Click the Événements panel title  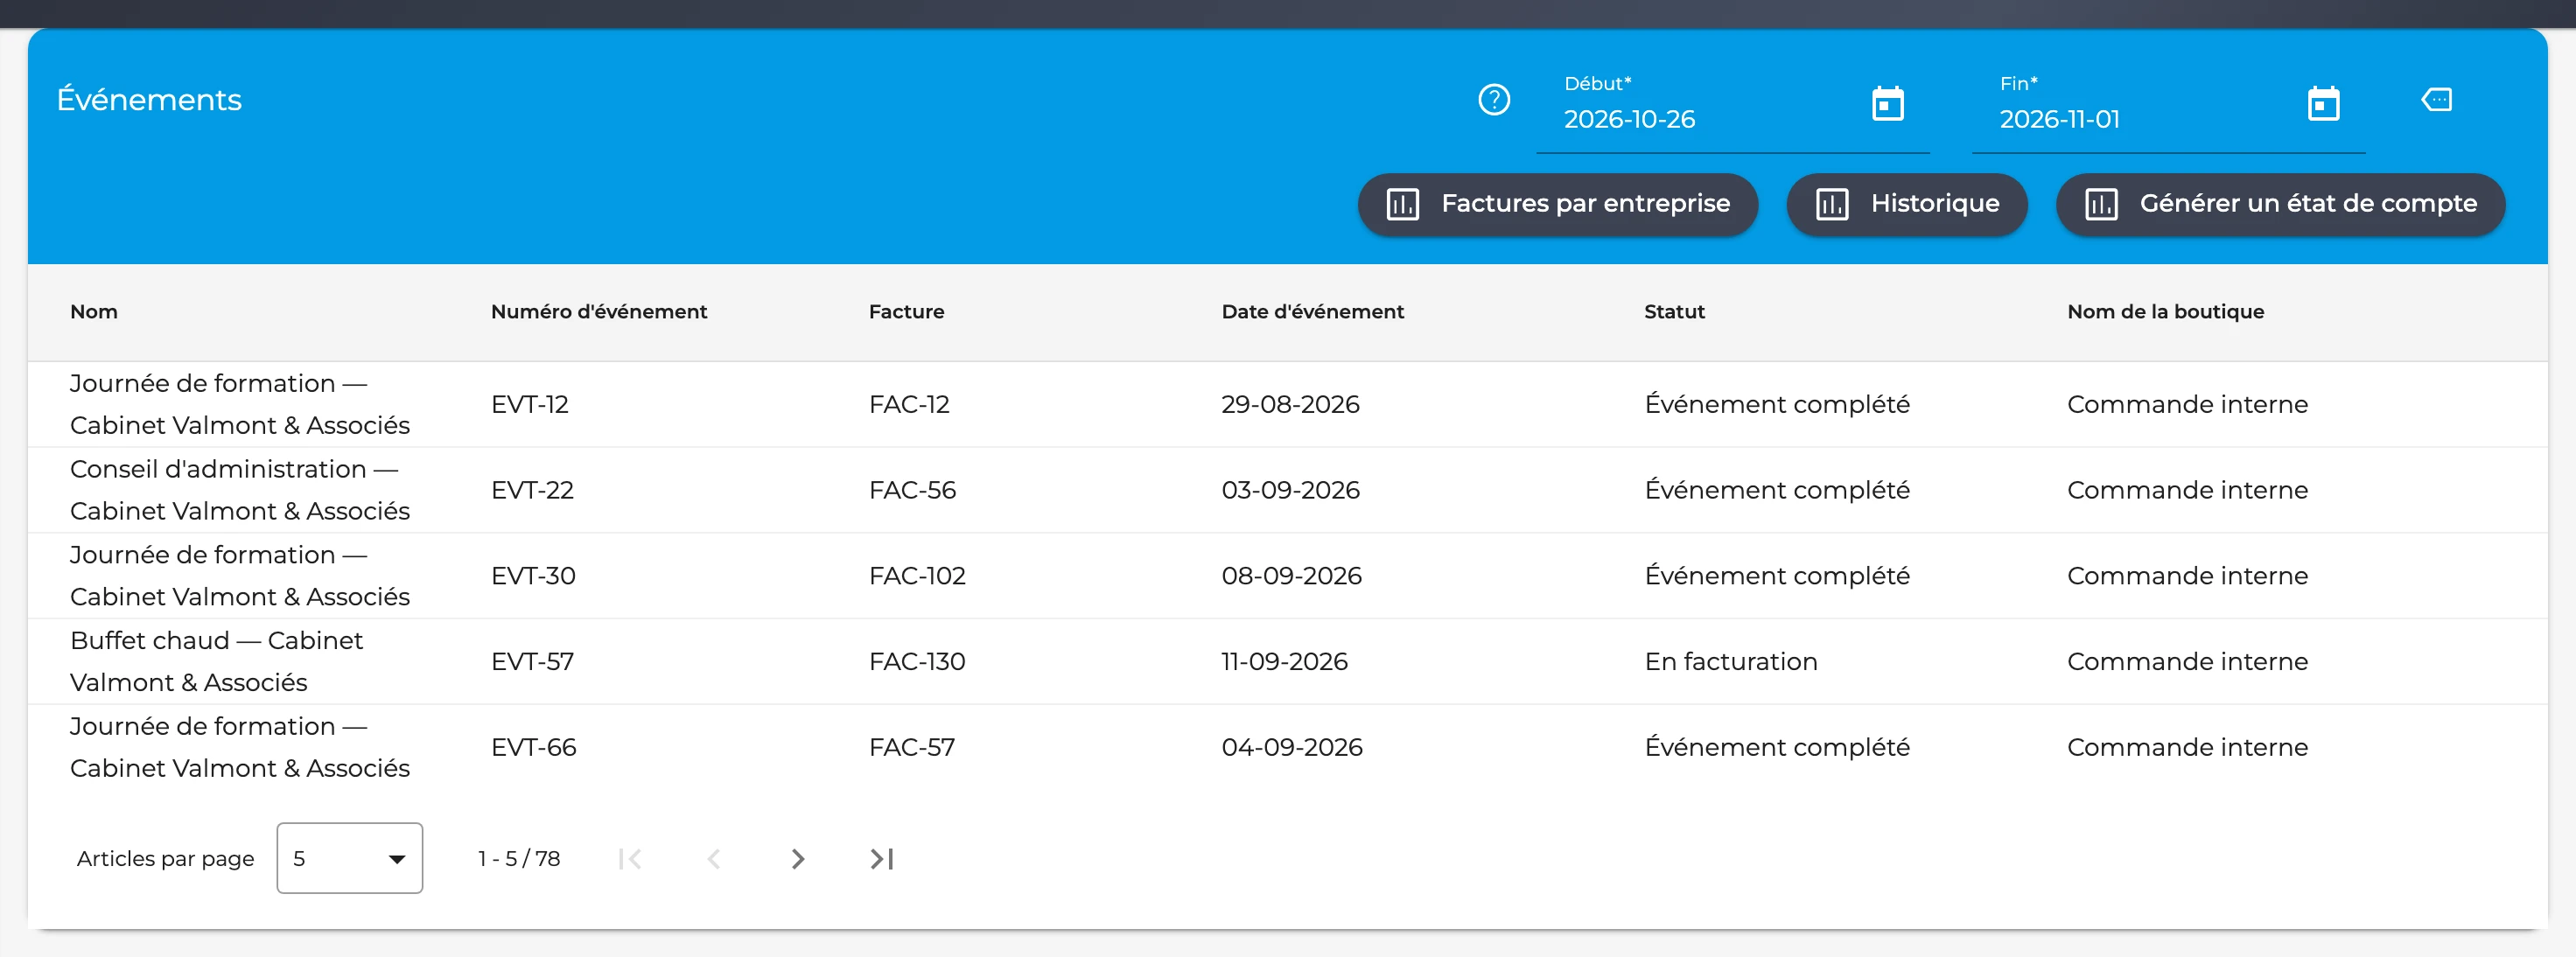coord(149,100)
